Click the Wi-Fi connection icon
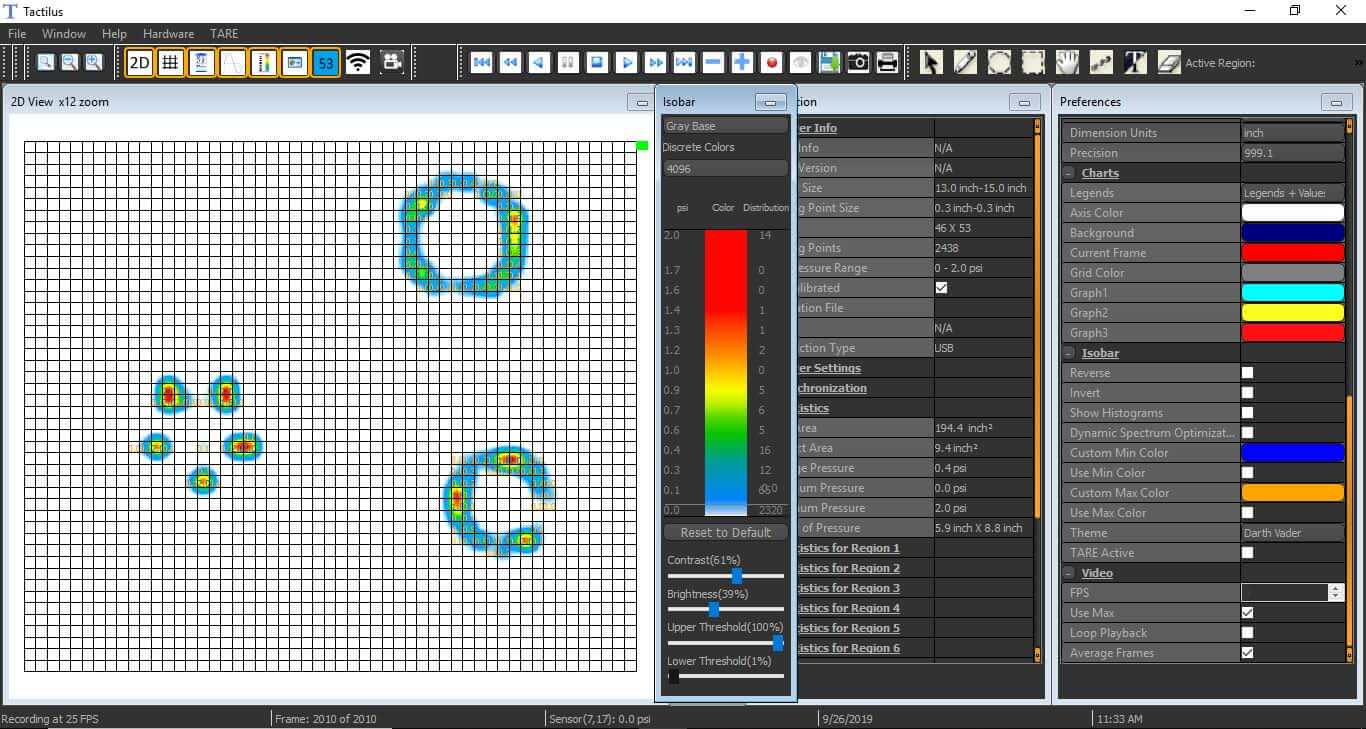The width and height of the screenshot is (1366, 729). click(357, 63)
